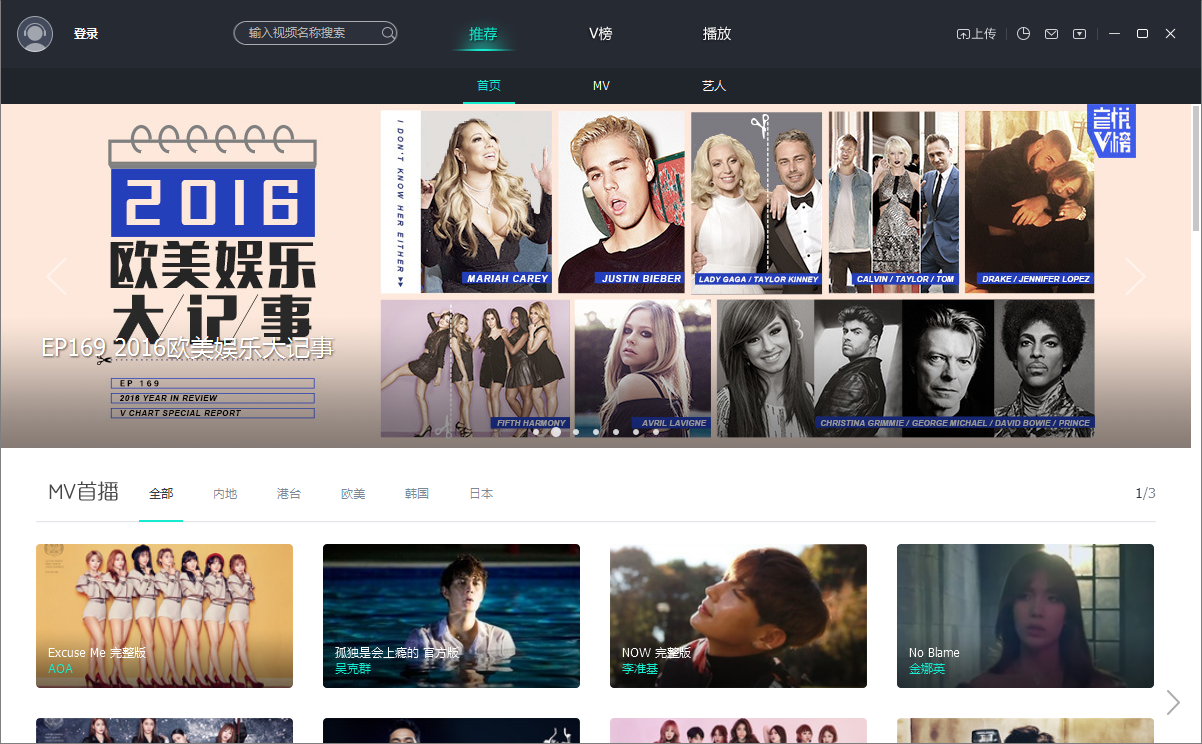Select the sixth banner carousel dot

click(x=636, y=432)
